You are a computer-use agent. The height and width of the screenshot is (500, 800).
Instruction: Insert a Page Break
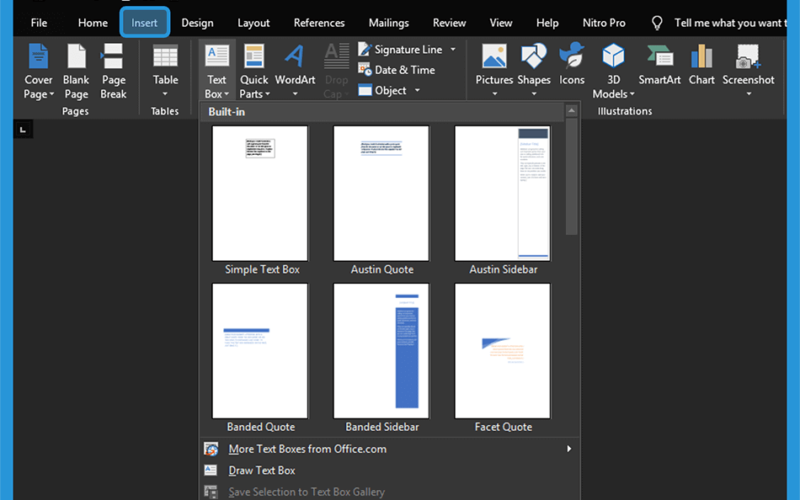click(x=113, y=71)
